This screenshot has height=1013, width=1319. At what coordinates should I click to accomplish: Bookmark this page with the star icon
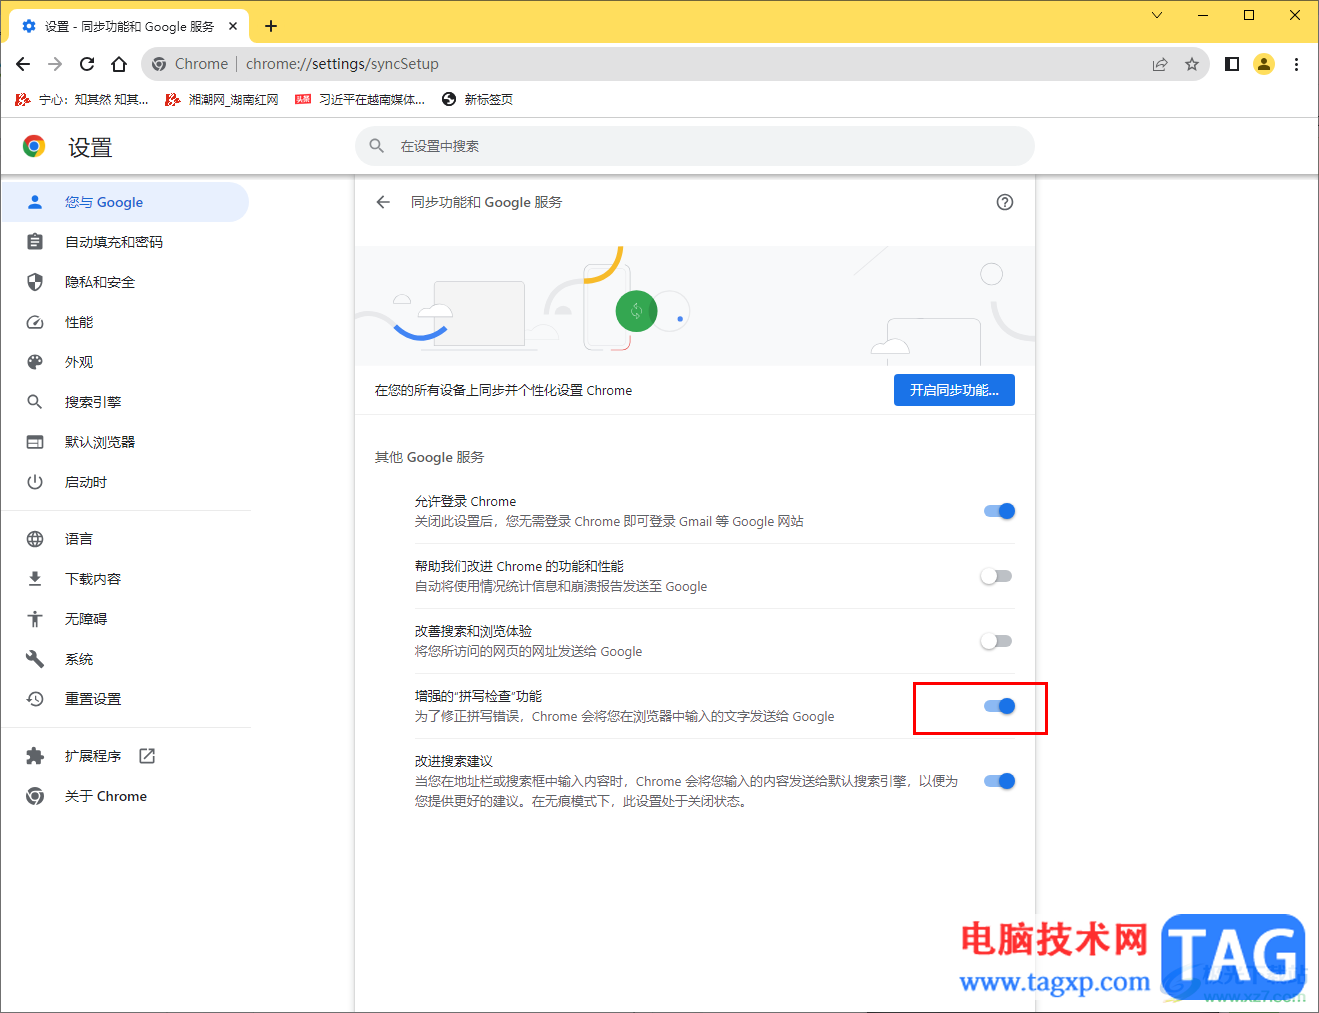1192,64
